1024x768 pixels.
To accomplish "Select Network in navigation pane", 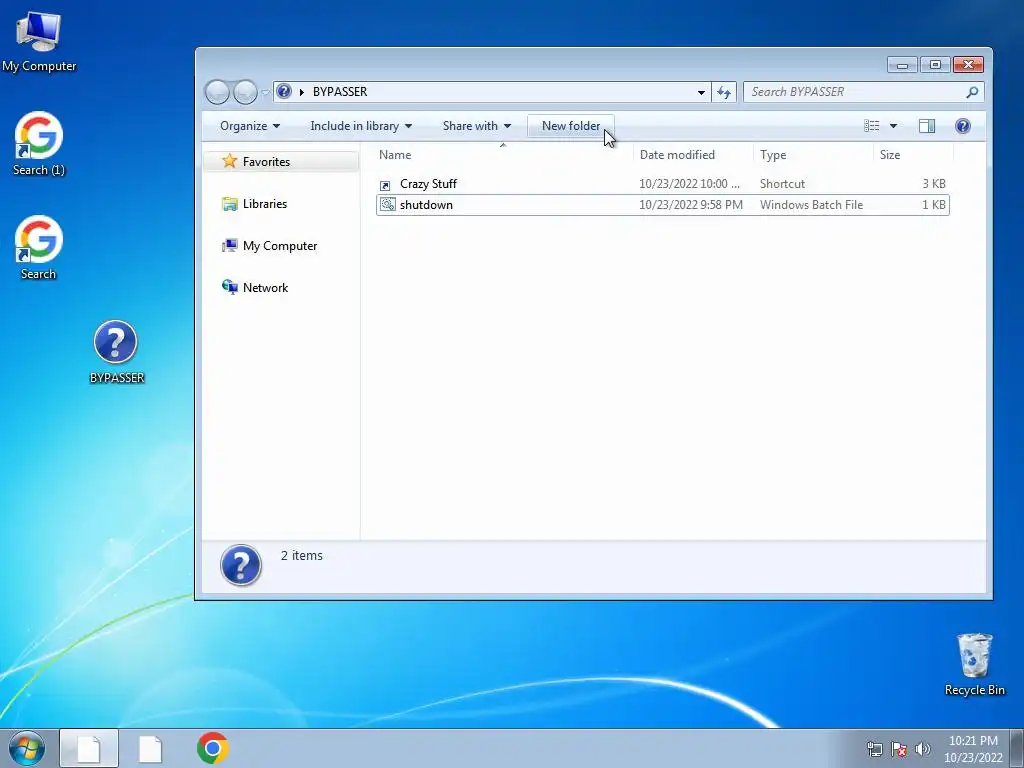I will tap(265, 287).
